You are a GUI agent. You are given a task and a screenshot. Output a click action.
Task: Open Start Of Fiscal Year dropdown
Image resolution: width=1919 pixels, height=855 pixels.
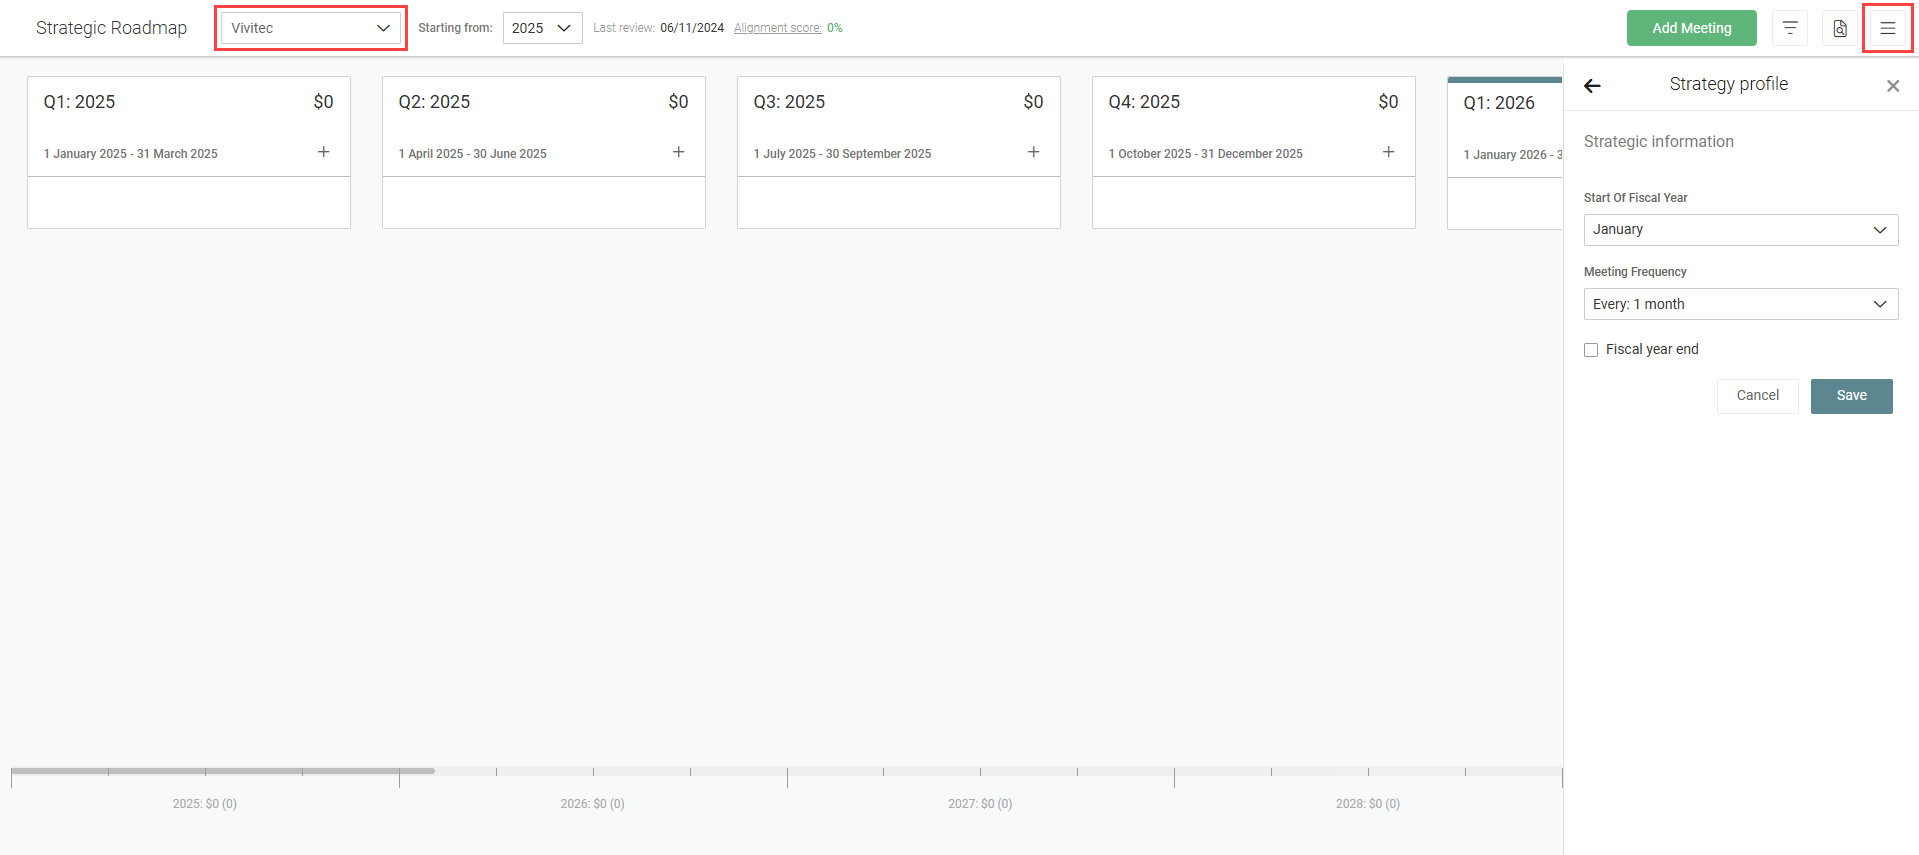[x=1740, y=230]
